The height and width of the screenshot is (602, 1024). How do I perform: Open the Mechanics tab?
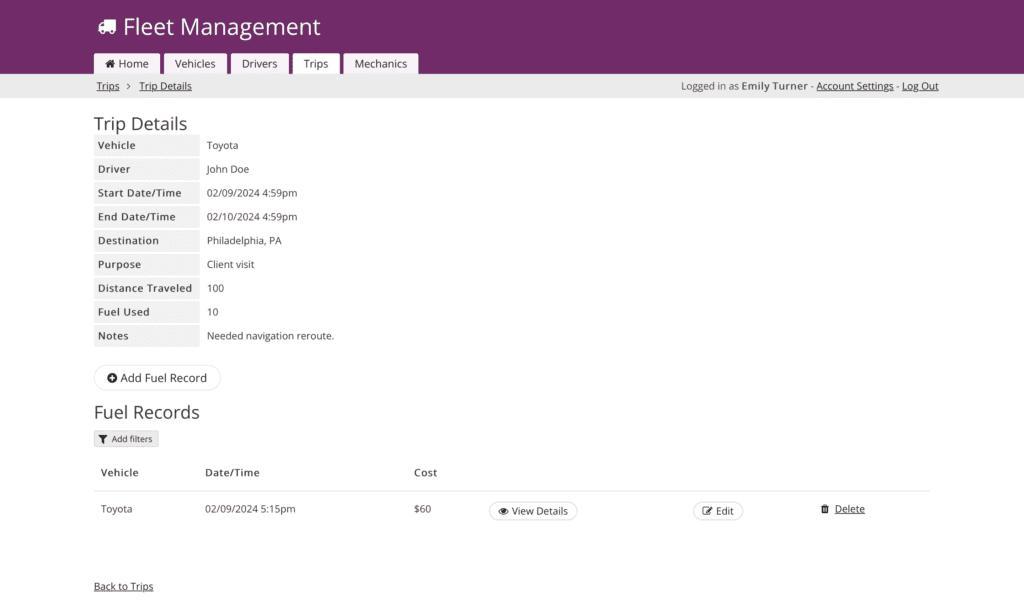coord(380,64)
